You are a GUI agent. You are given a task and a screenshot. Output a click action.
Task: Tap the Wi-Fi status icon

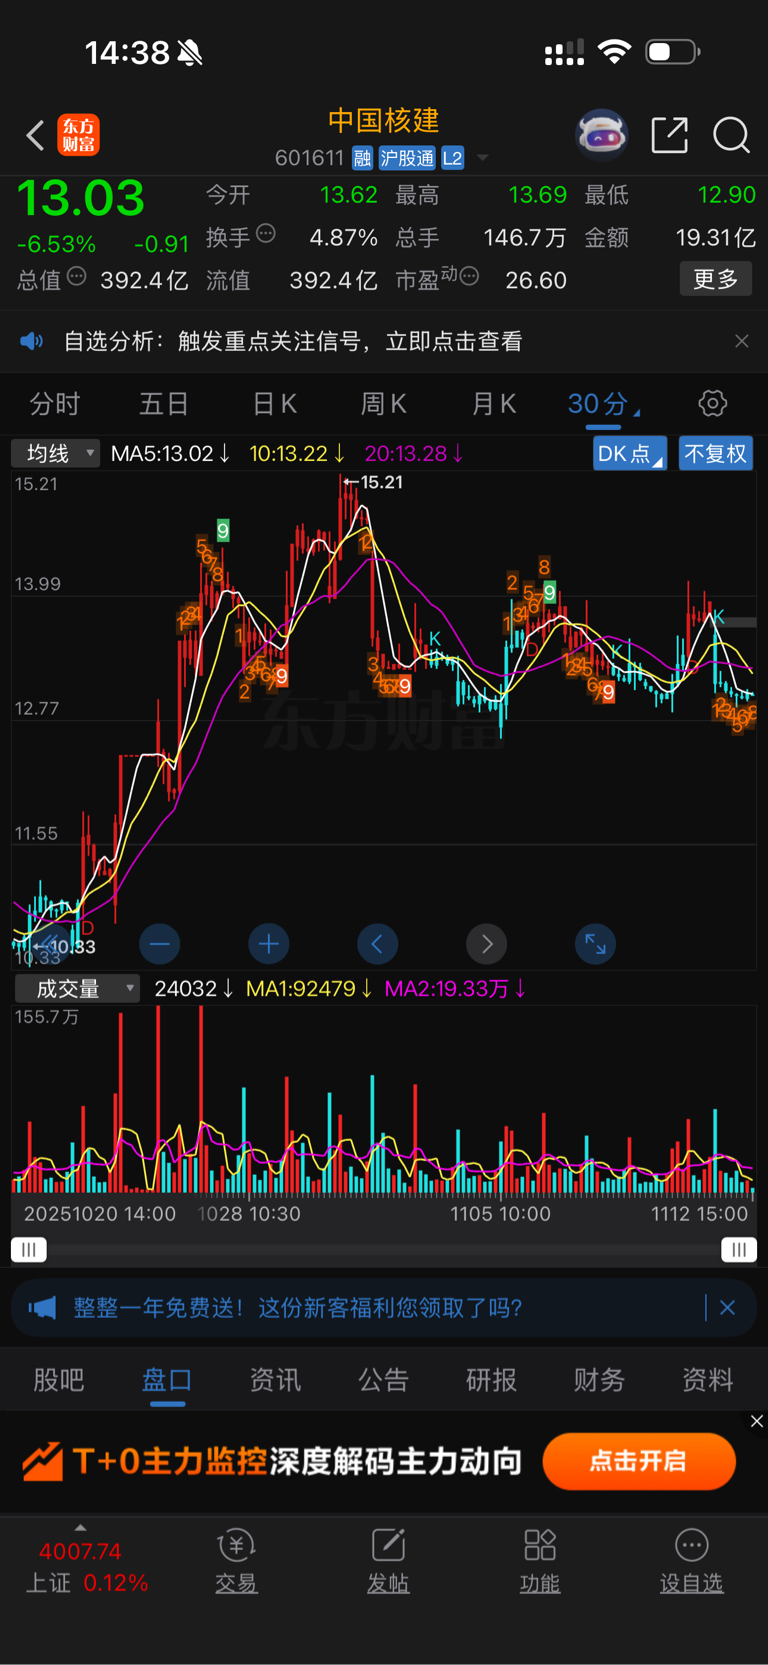click(614, 51)
